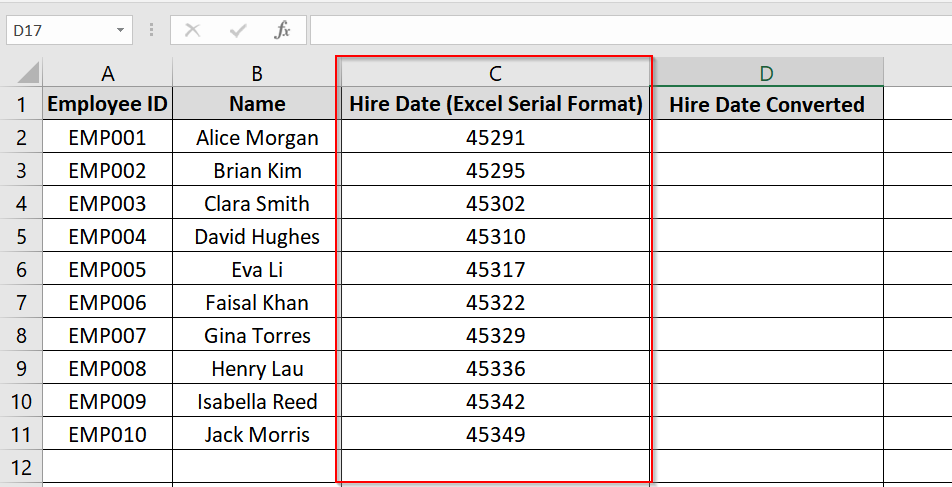Select cell containing EMP008

point(107,367)
